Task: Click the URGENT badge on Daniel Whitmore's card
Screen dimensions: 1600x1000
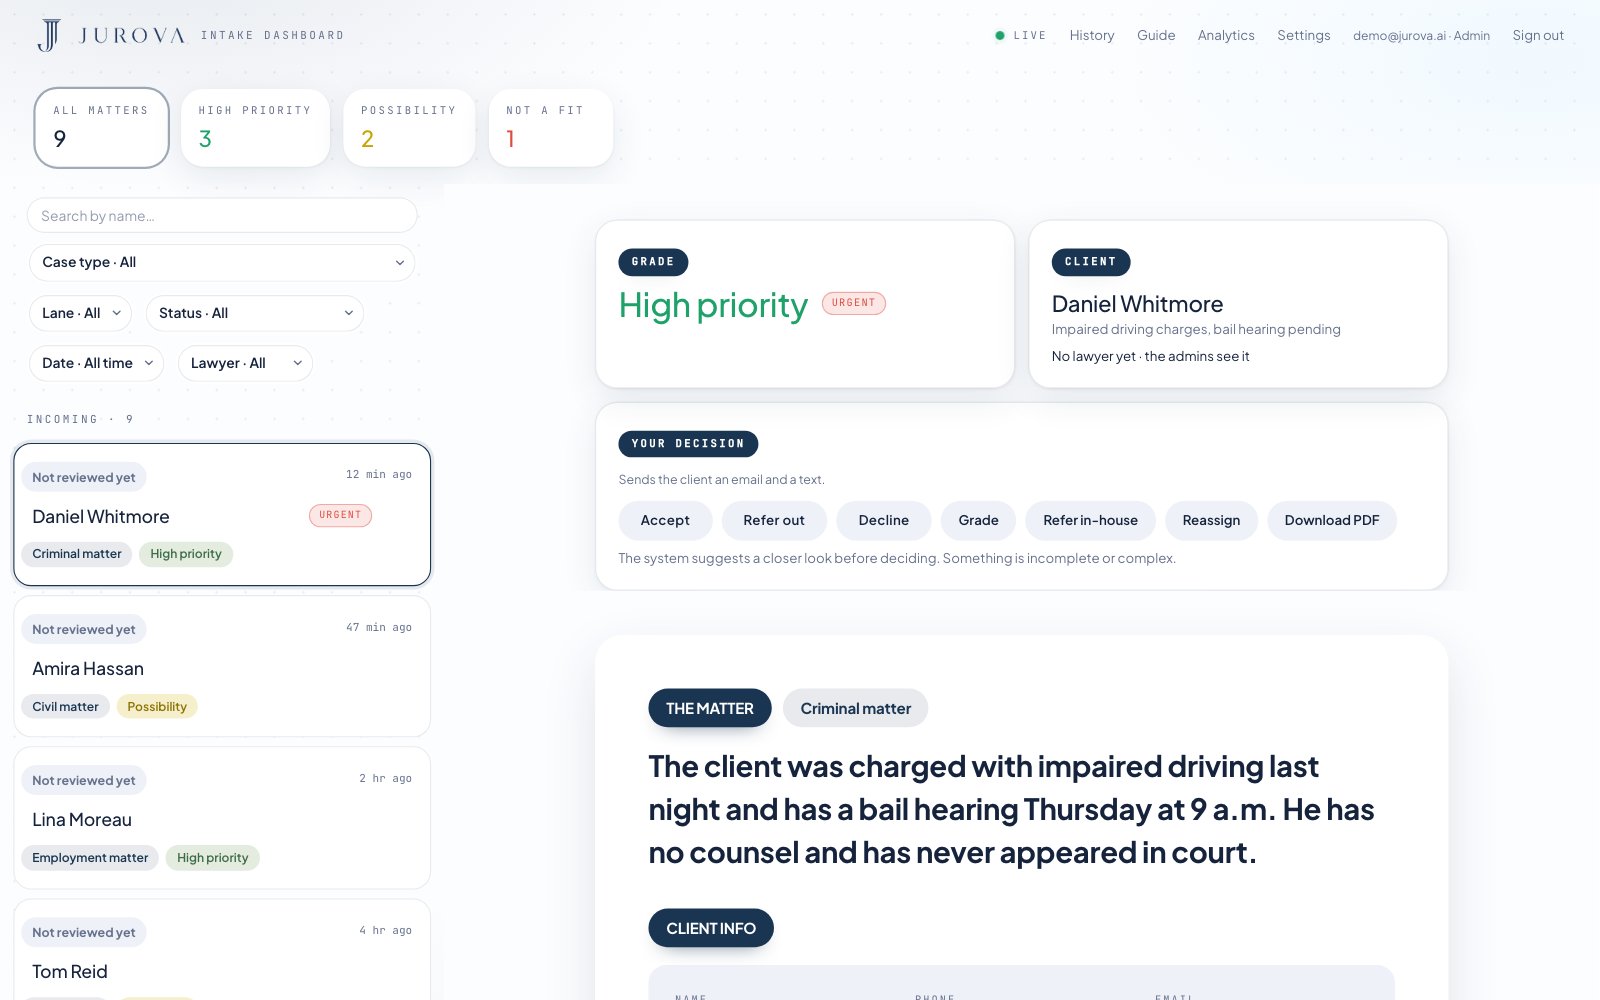Action: [340, 515]
